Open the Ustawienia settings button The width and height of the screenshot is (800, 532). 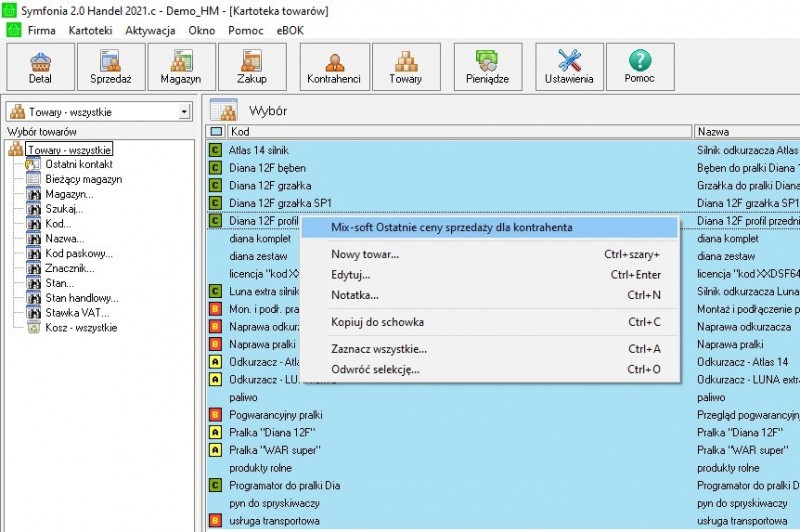pos(569,67)
